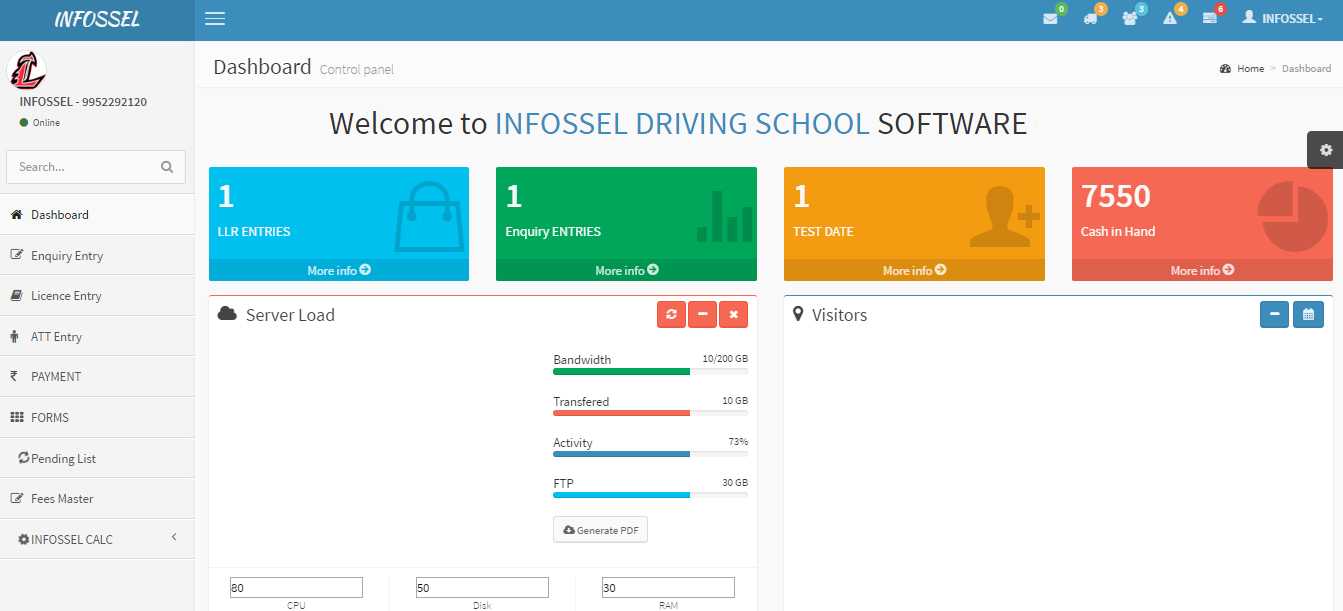Open PAYMENT menu item
Viewport: 1343px width, 611px height.
coord(97,376)
